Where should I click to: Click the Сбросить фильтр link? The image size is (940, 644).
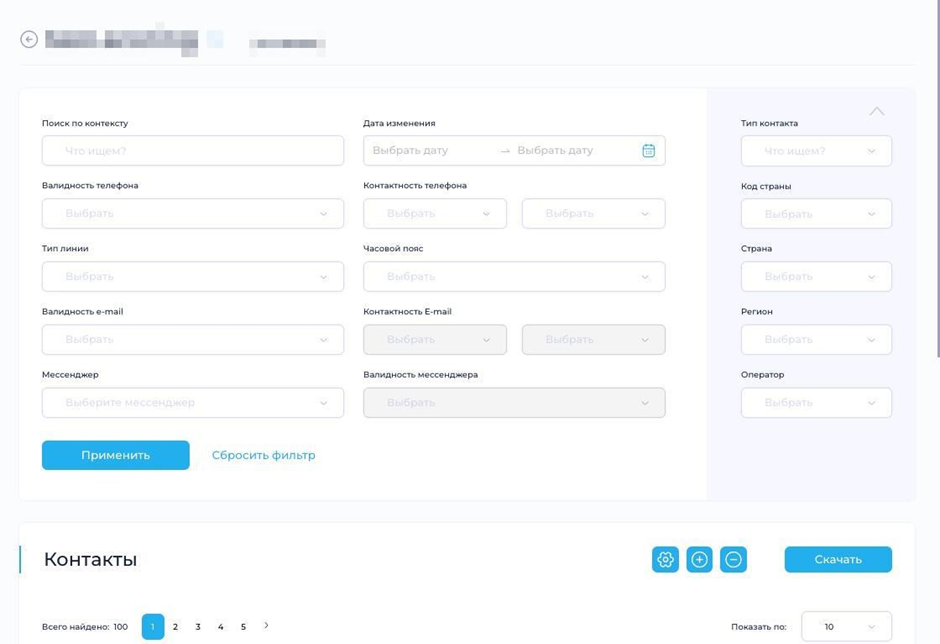pos(263,455)
